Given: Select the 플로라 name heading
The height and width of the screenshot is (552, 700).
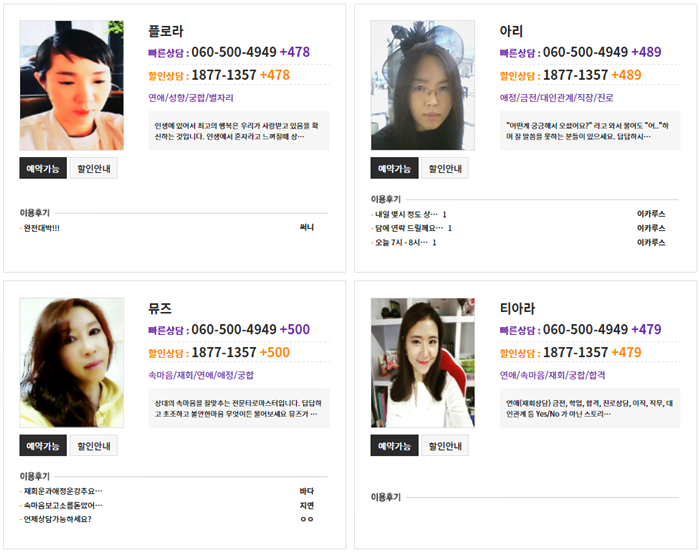Looking at the screenshot, I should (x=166, y=31).
